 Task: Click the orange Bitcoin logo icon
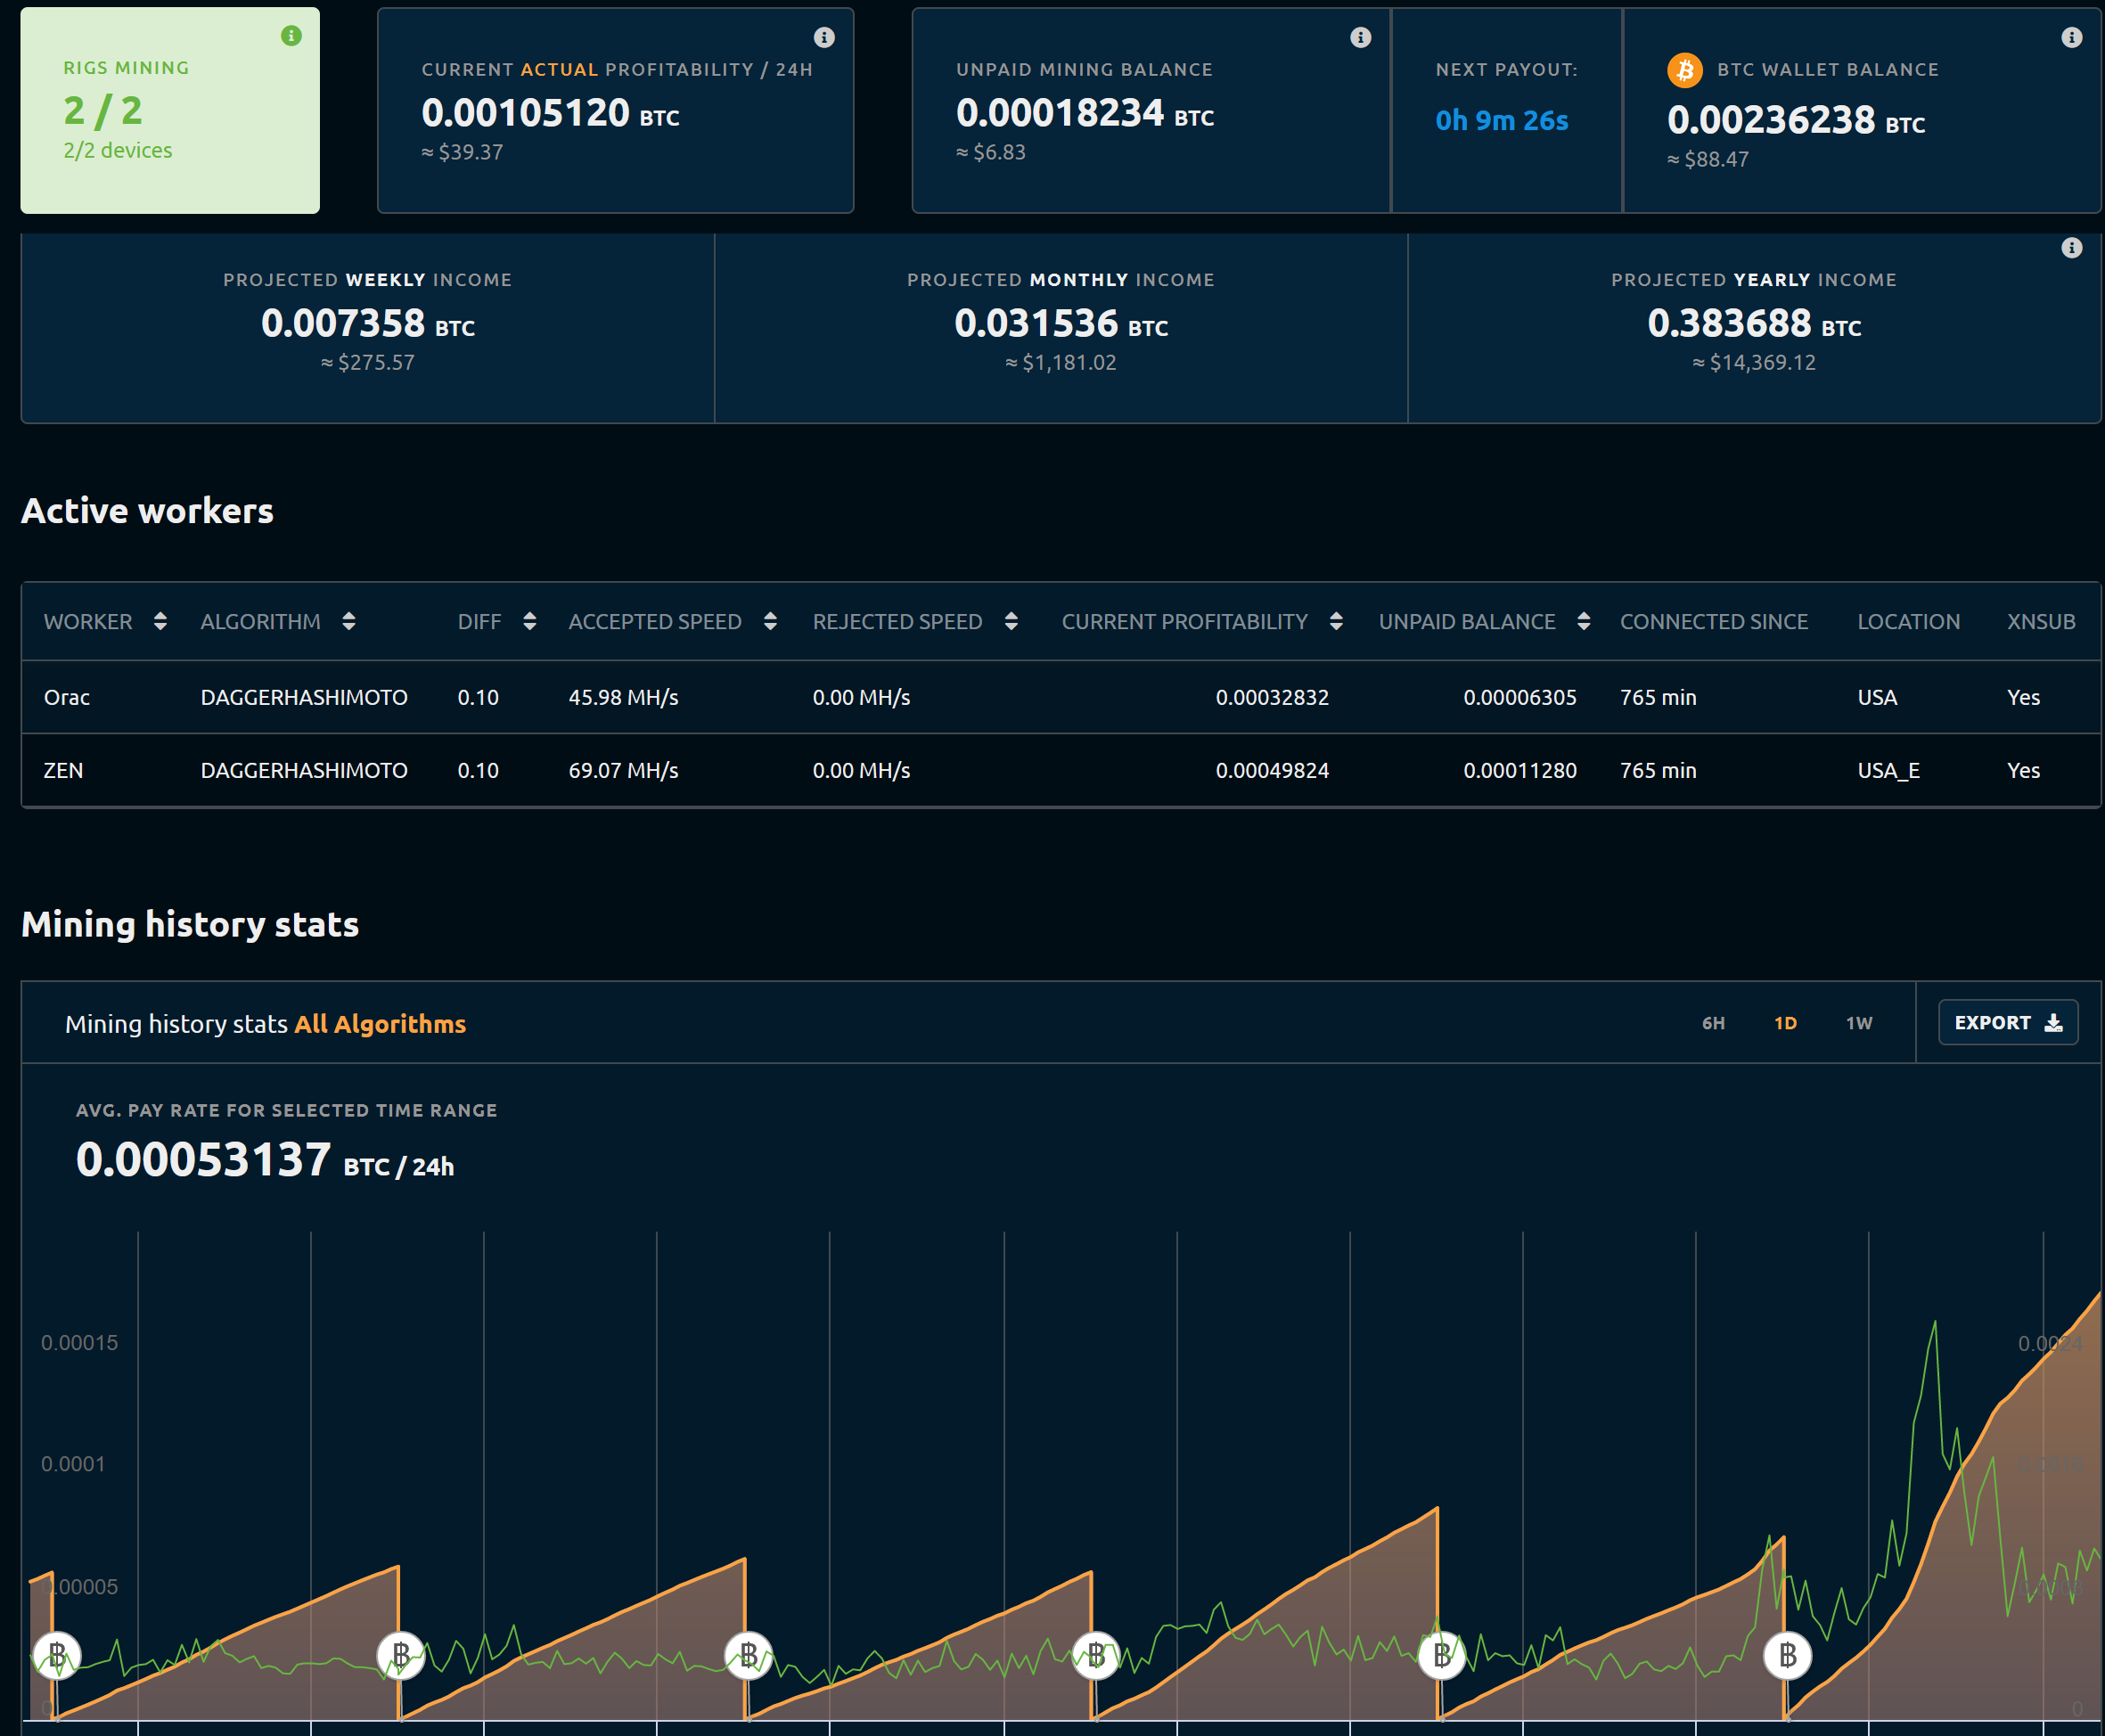(x=1684, y=70)
